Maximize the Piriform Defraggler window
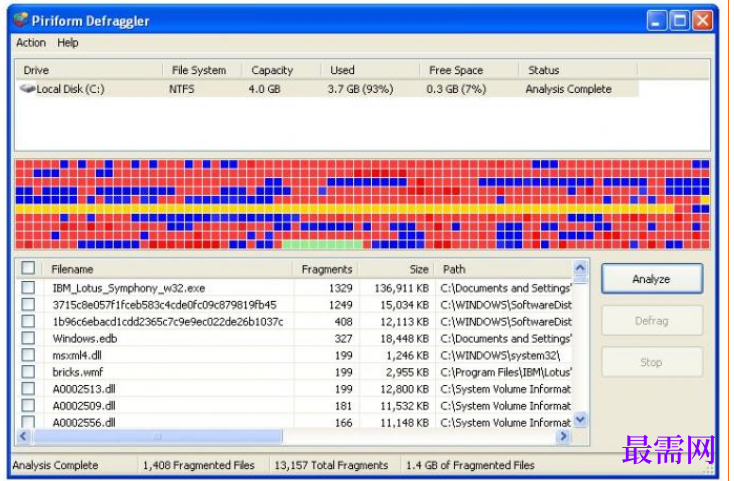Screen dimensions: 734x481 (680, 21)
